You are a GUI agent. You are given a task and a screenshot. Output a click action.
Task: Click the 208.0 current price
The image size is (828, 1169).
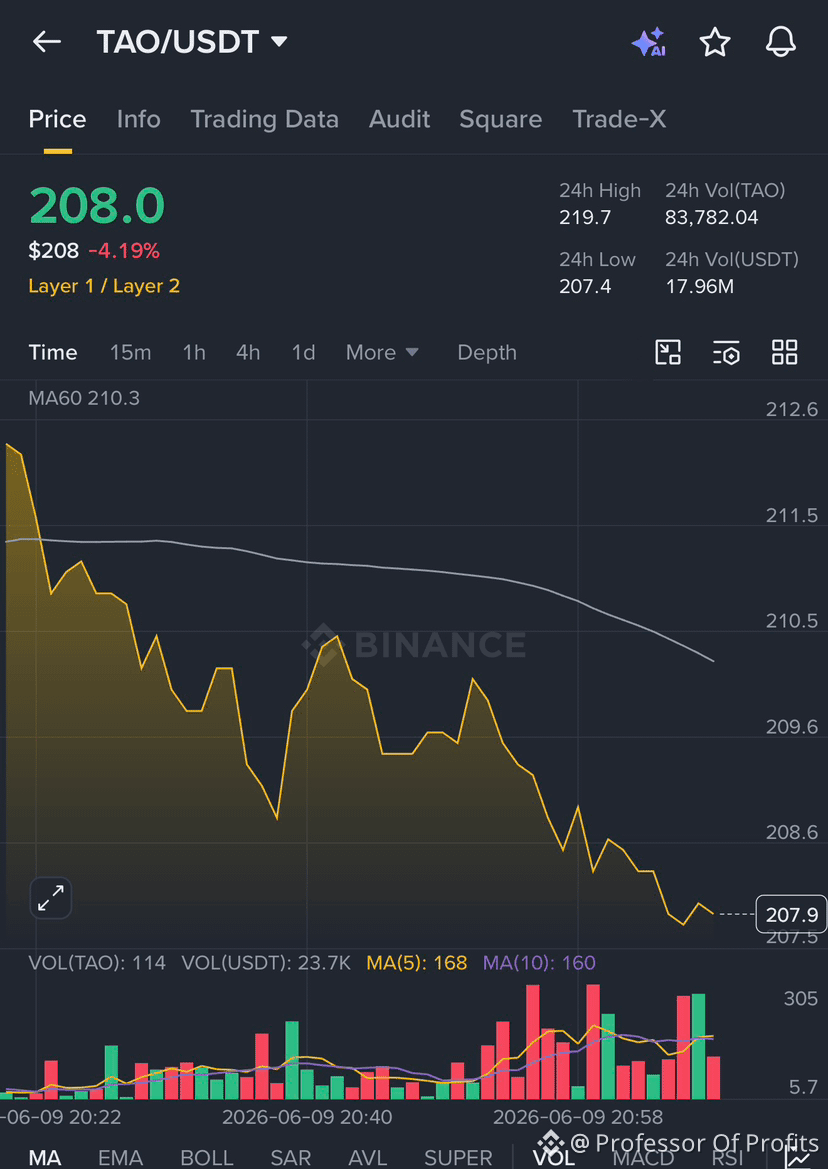pyautogui.click(x=97, y=206)
